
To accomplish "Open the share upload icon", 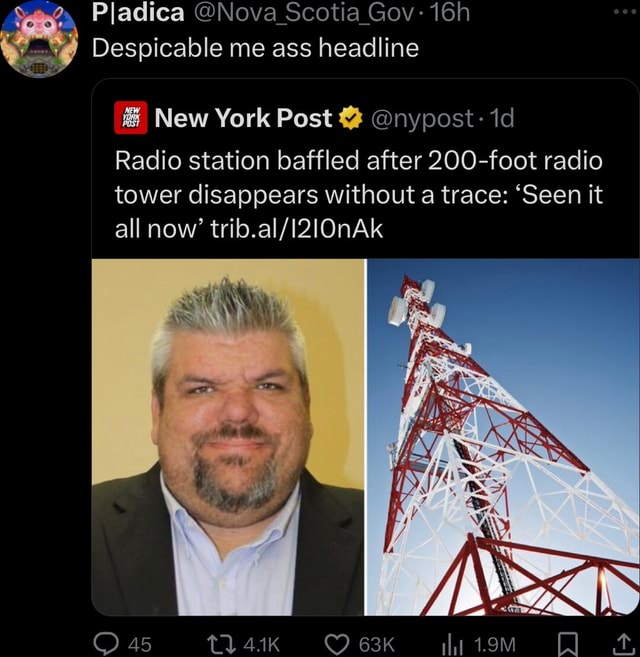I will 624,644.
